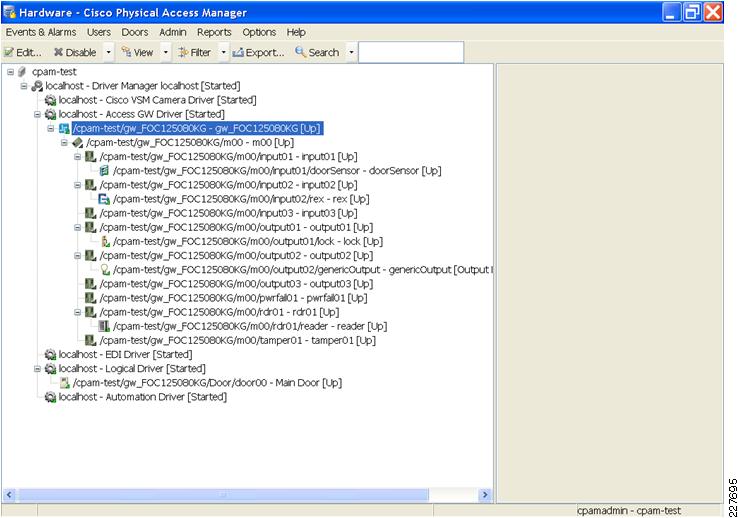Click the Export... toolbar button
The image size is (738, 518).
click(x=259, y=52)
